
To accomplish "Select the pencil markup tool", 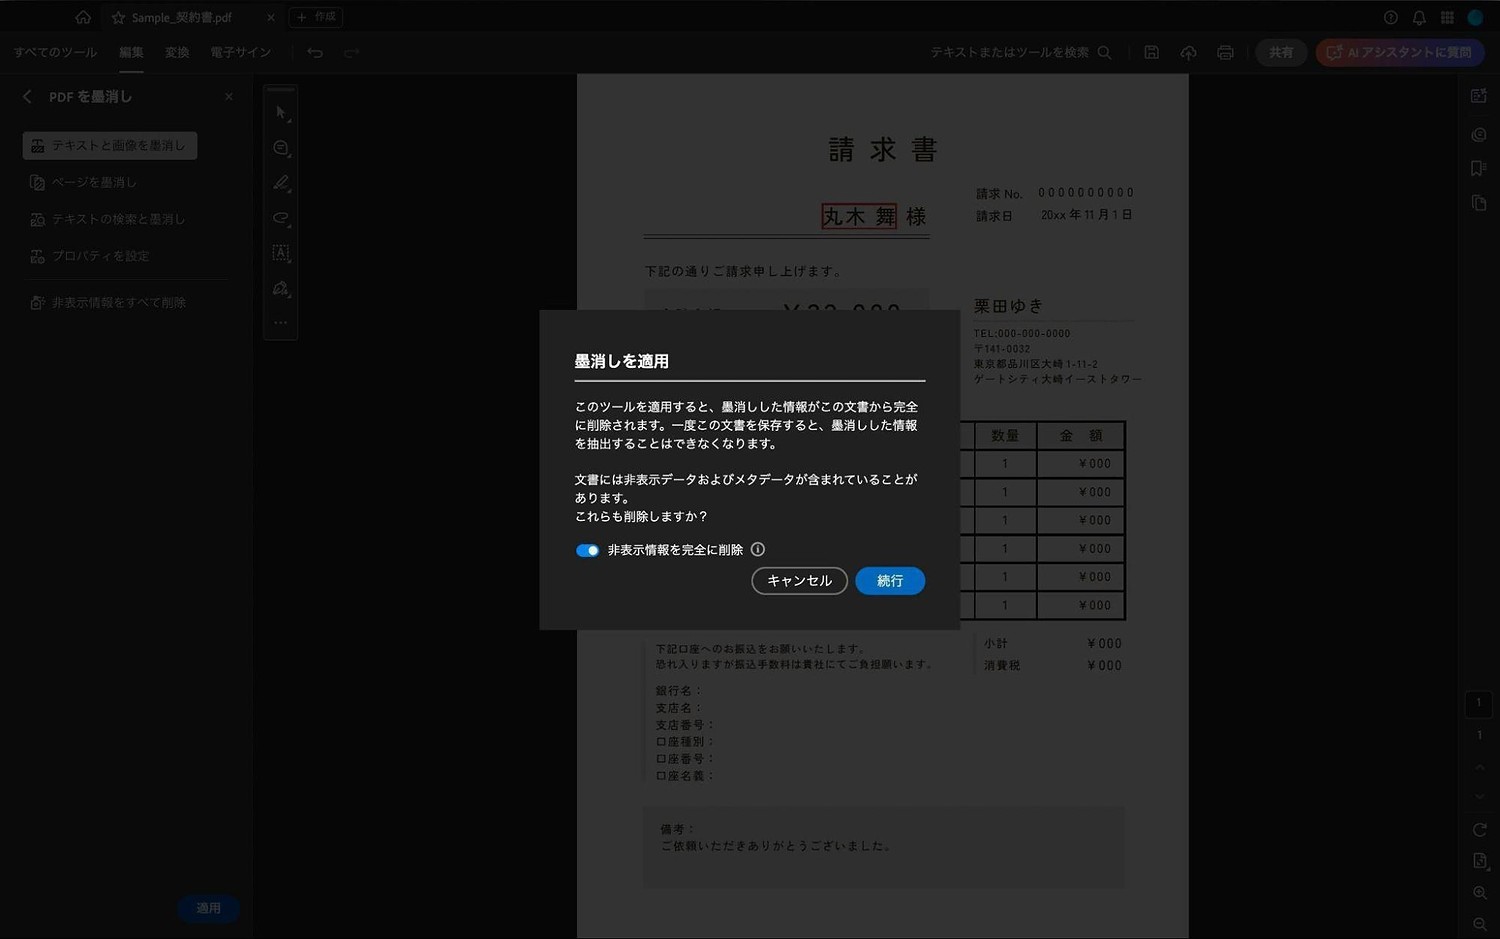I will pos(280,182).
